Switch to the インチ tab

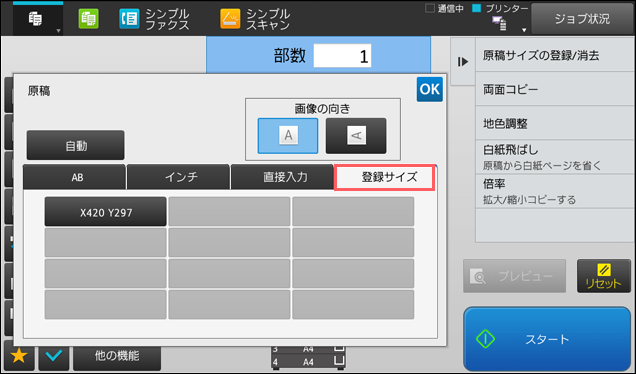tap(178, 177)
